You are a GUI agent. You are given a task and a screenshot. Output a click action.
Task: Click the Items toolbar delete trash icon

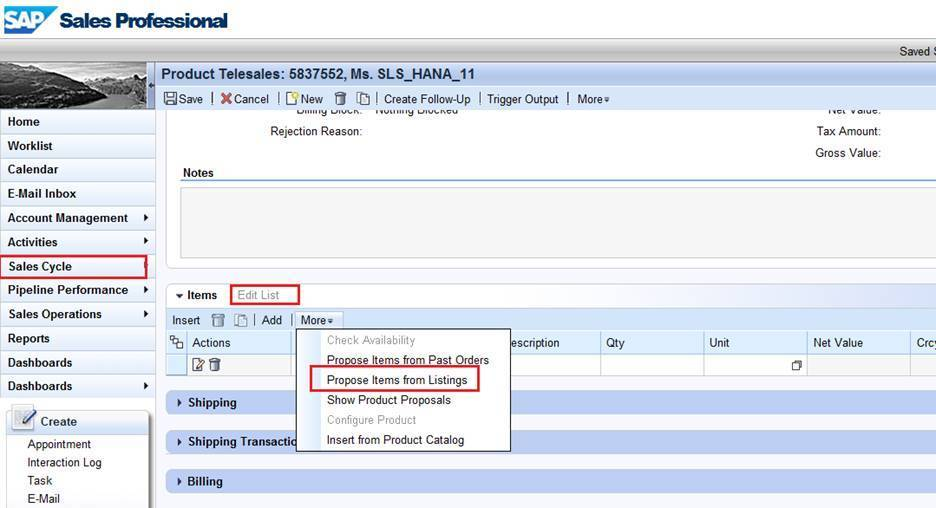point(218,321)
